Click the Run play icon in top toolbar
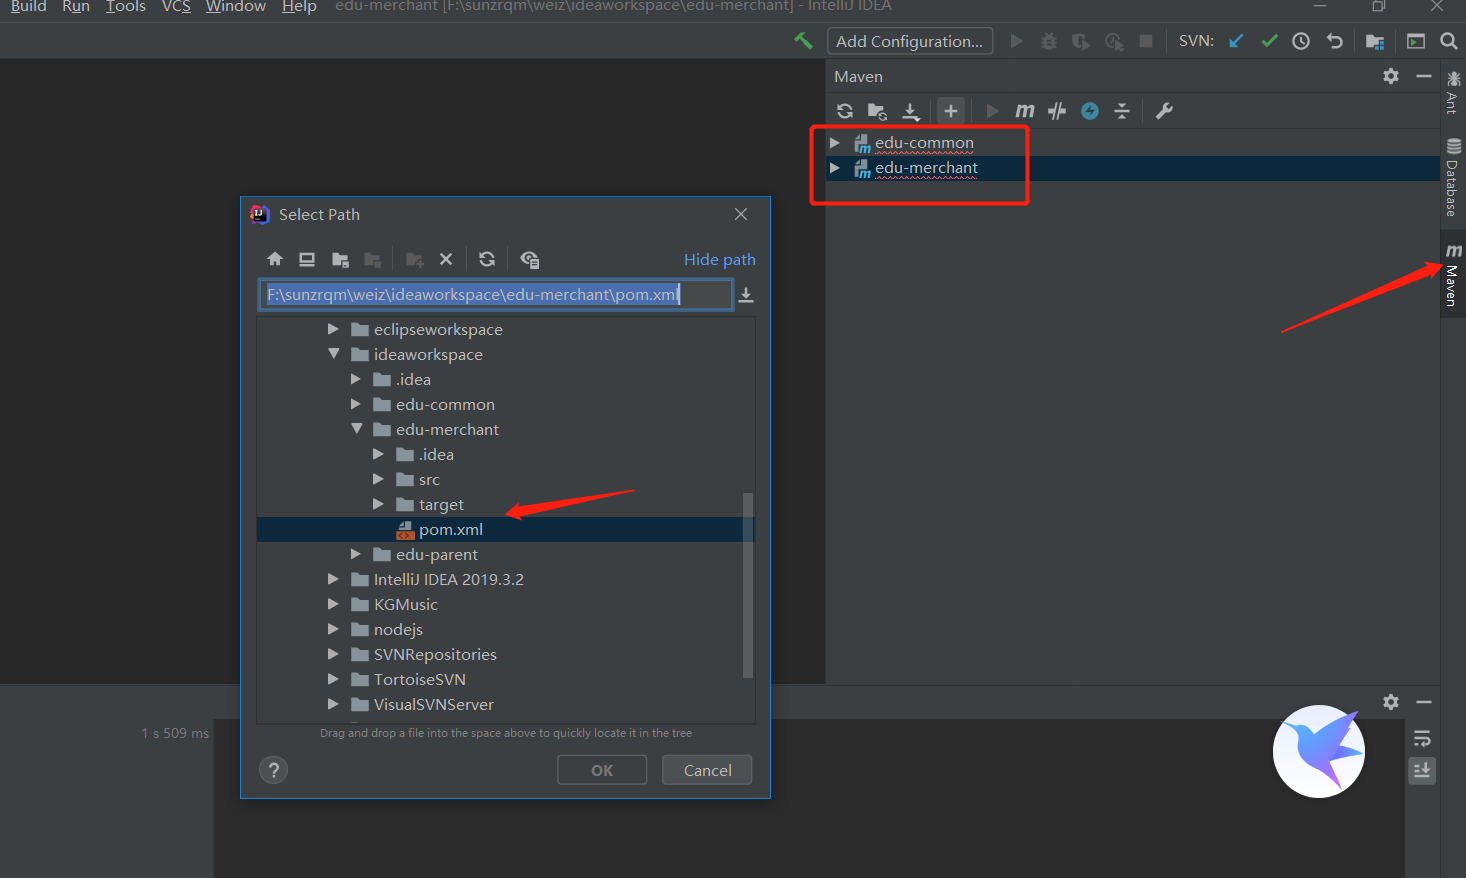 (x=1017, y=41)
